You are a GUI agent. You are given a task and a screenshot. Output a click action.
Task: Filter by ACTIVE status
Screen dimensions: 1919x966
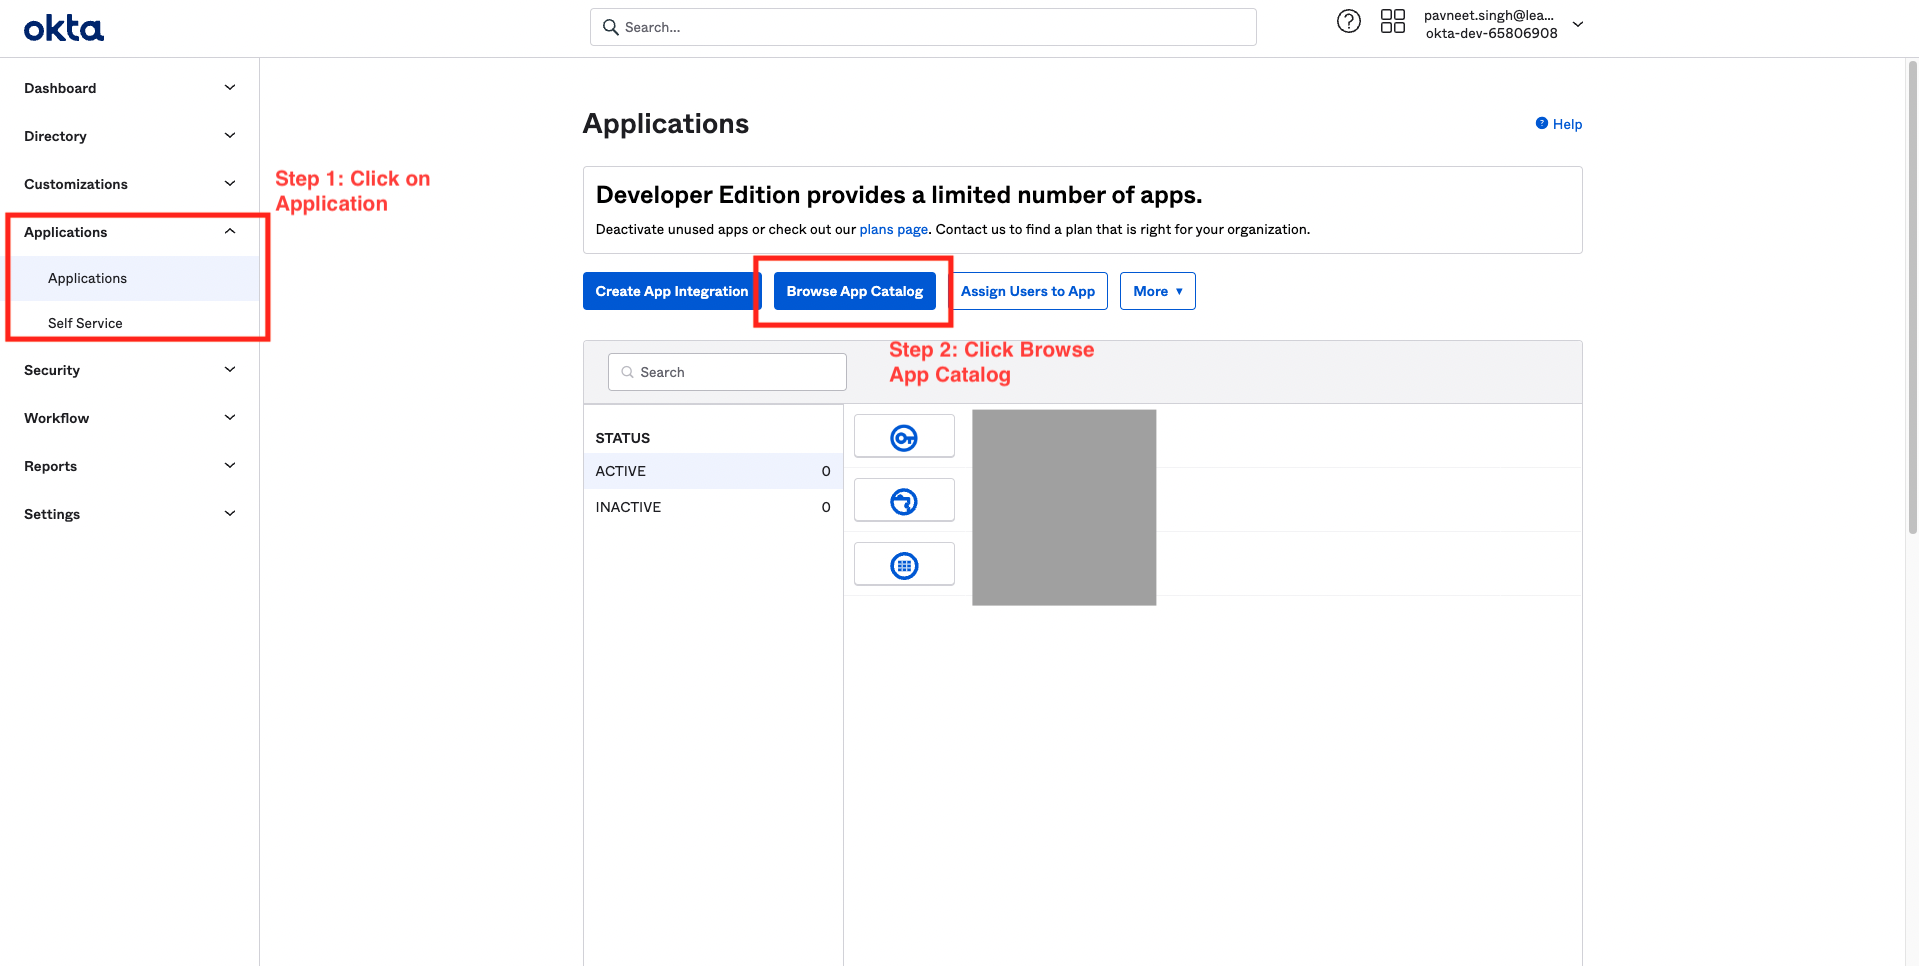713,471
